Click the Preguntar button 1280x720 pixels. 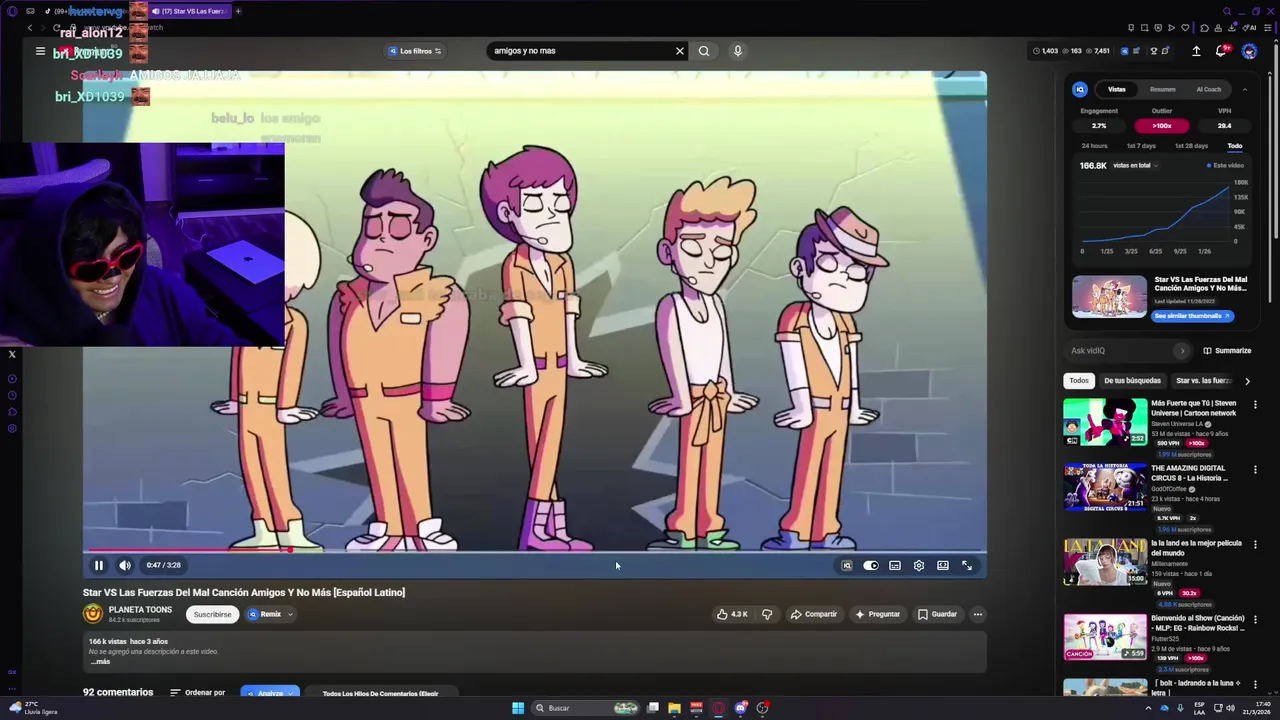877,614
